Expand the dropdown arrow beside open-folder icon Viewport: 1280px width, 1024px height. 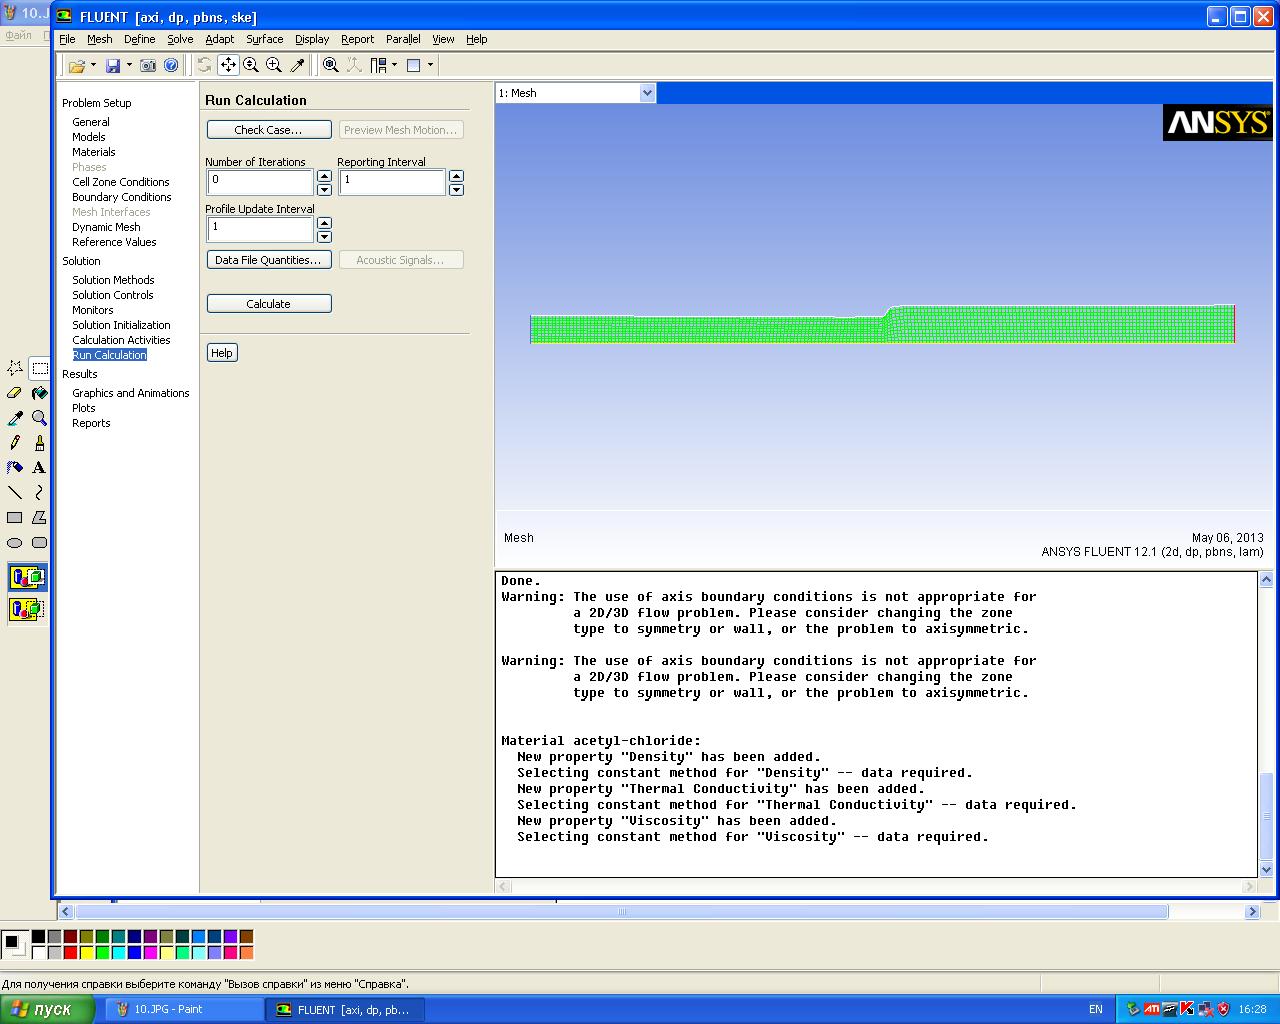pyautogui.click(x=93, y=65)
